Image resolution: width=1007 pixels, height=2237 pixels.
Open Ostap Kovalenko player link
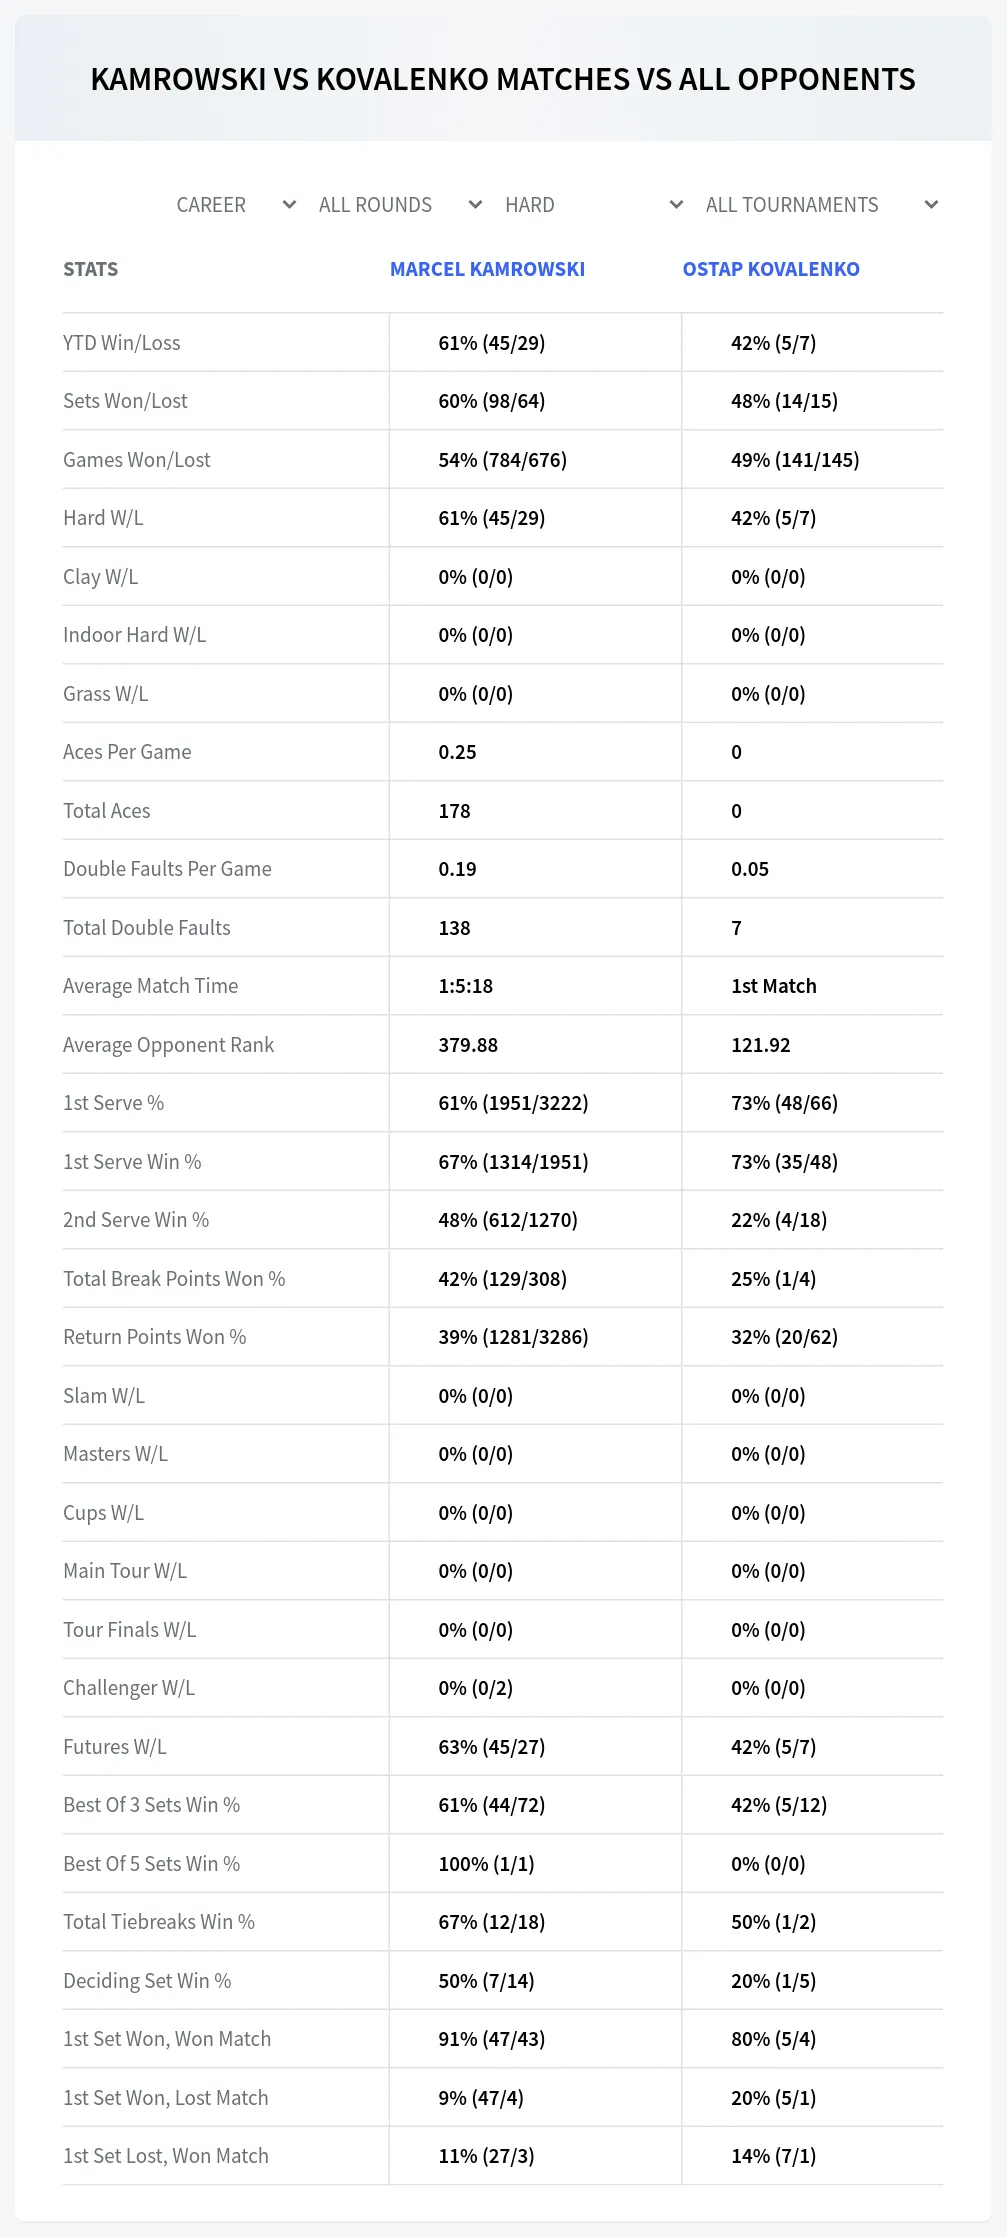pos(771,269)
